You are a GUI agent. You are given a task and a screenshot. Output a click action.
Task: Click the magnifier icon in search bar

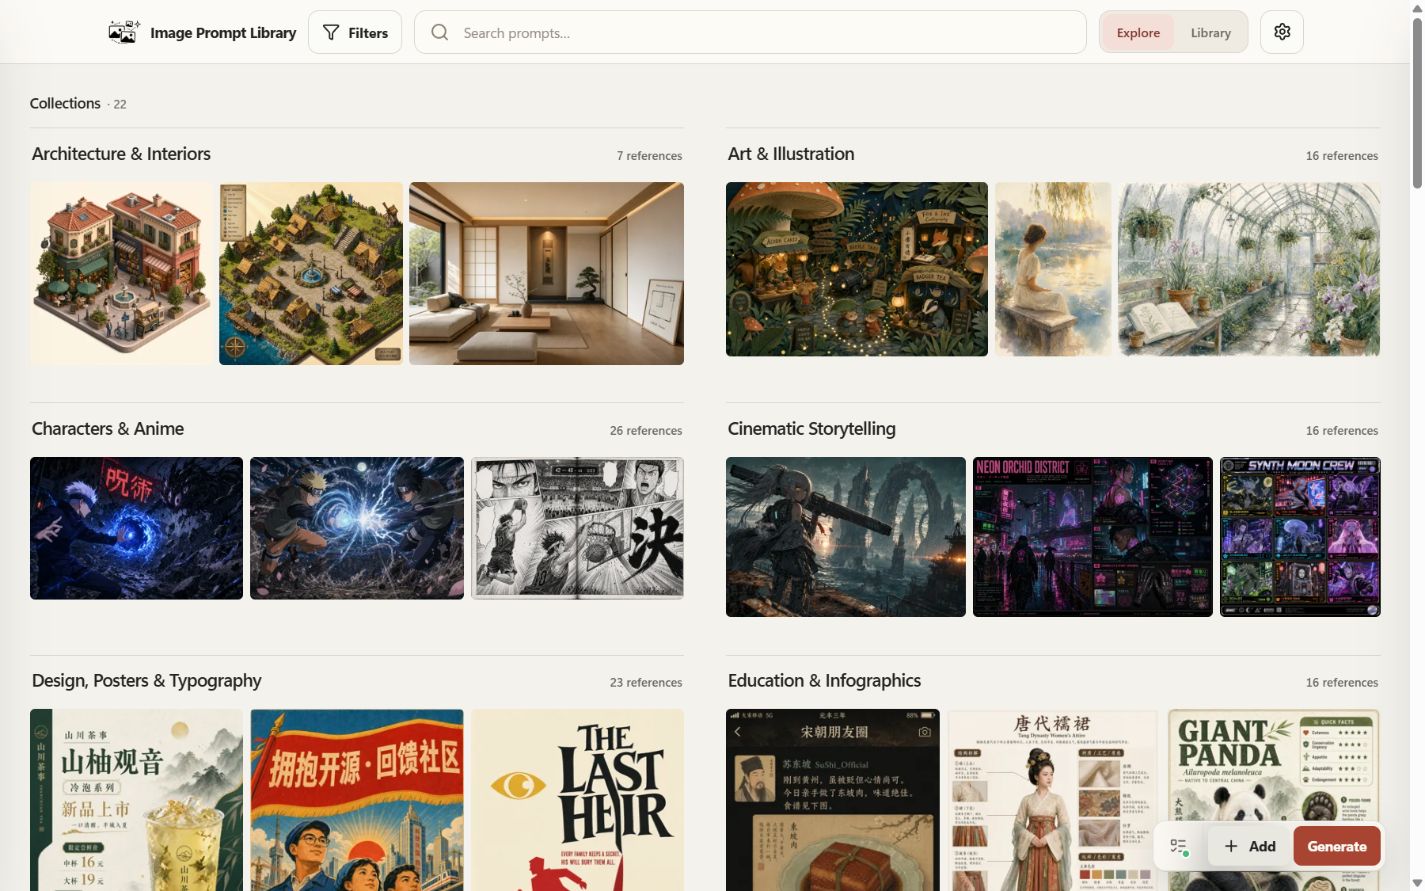(440, 32)
